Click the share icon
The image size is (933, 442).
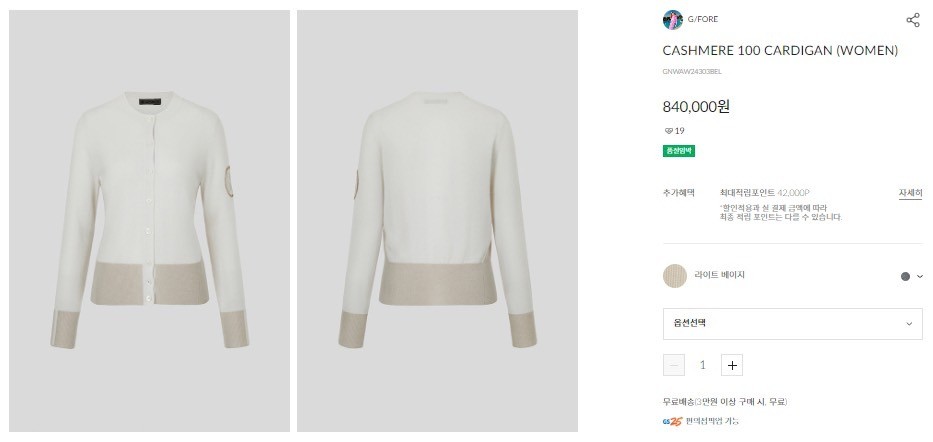click(x=912, y=20)
